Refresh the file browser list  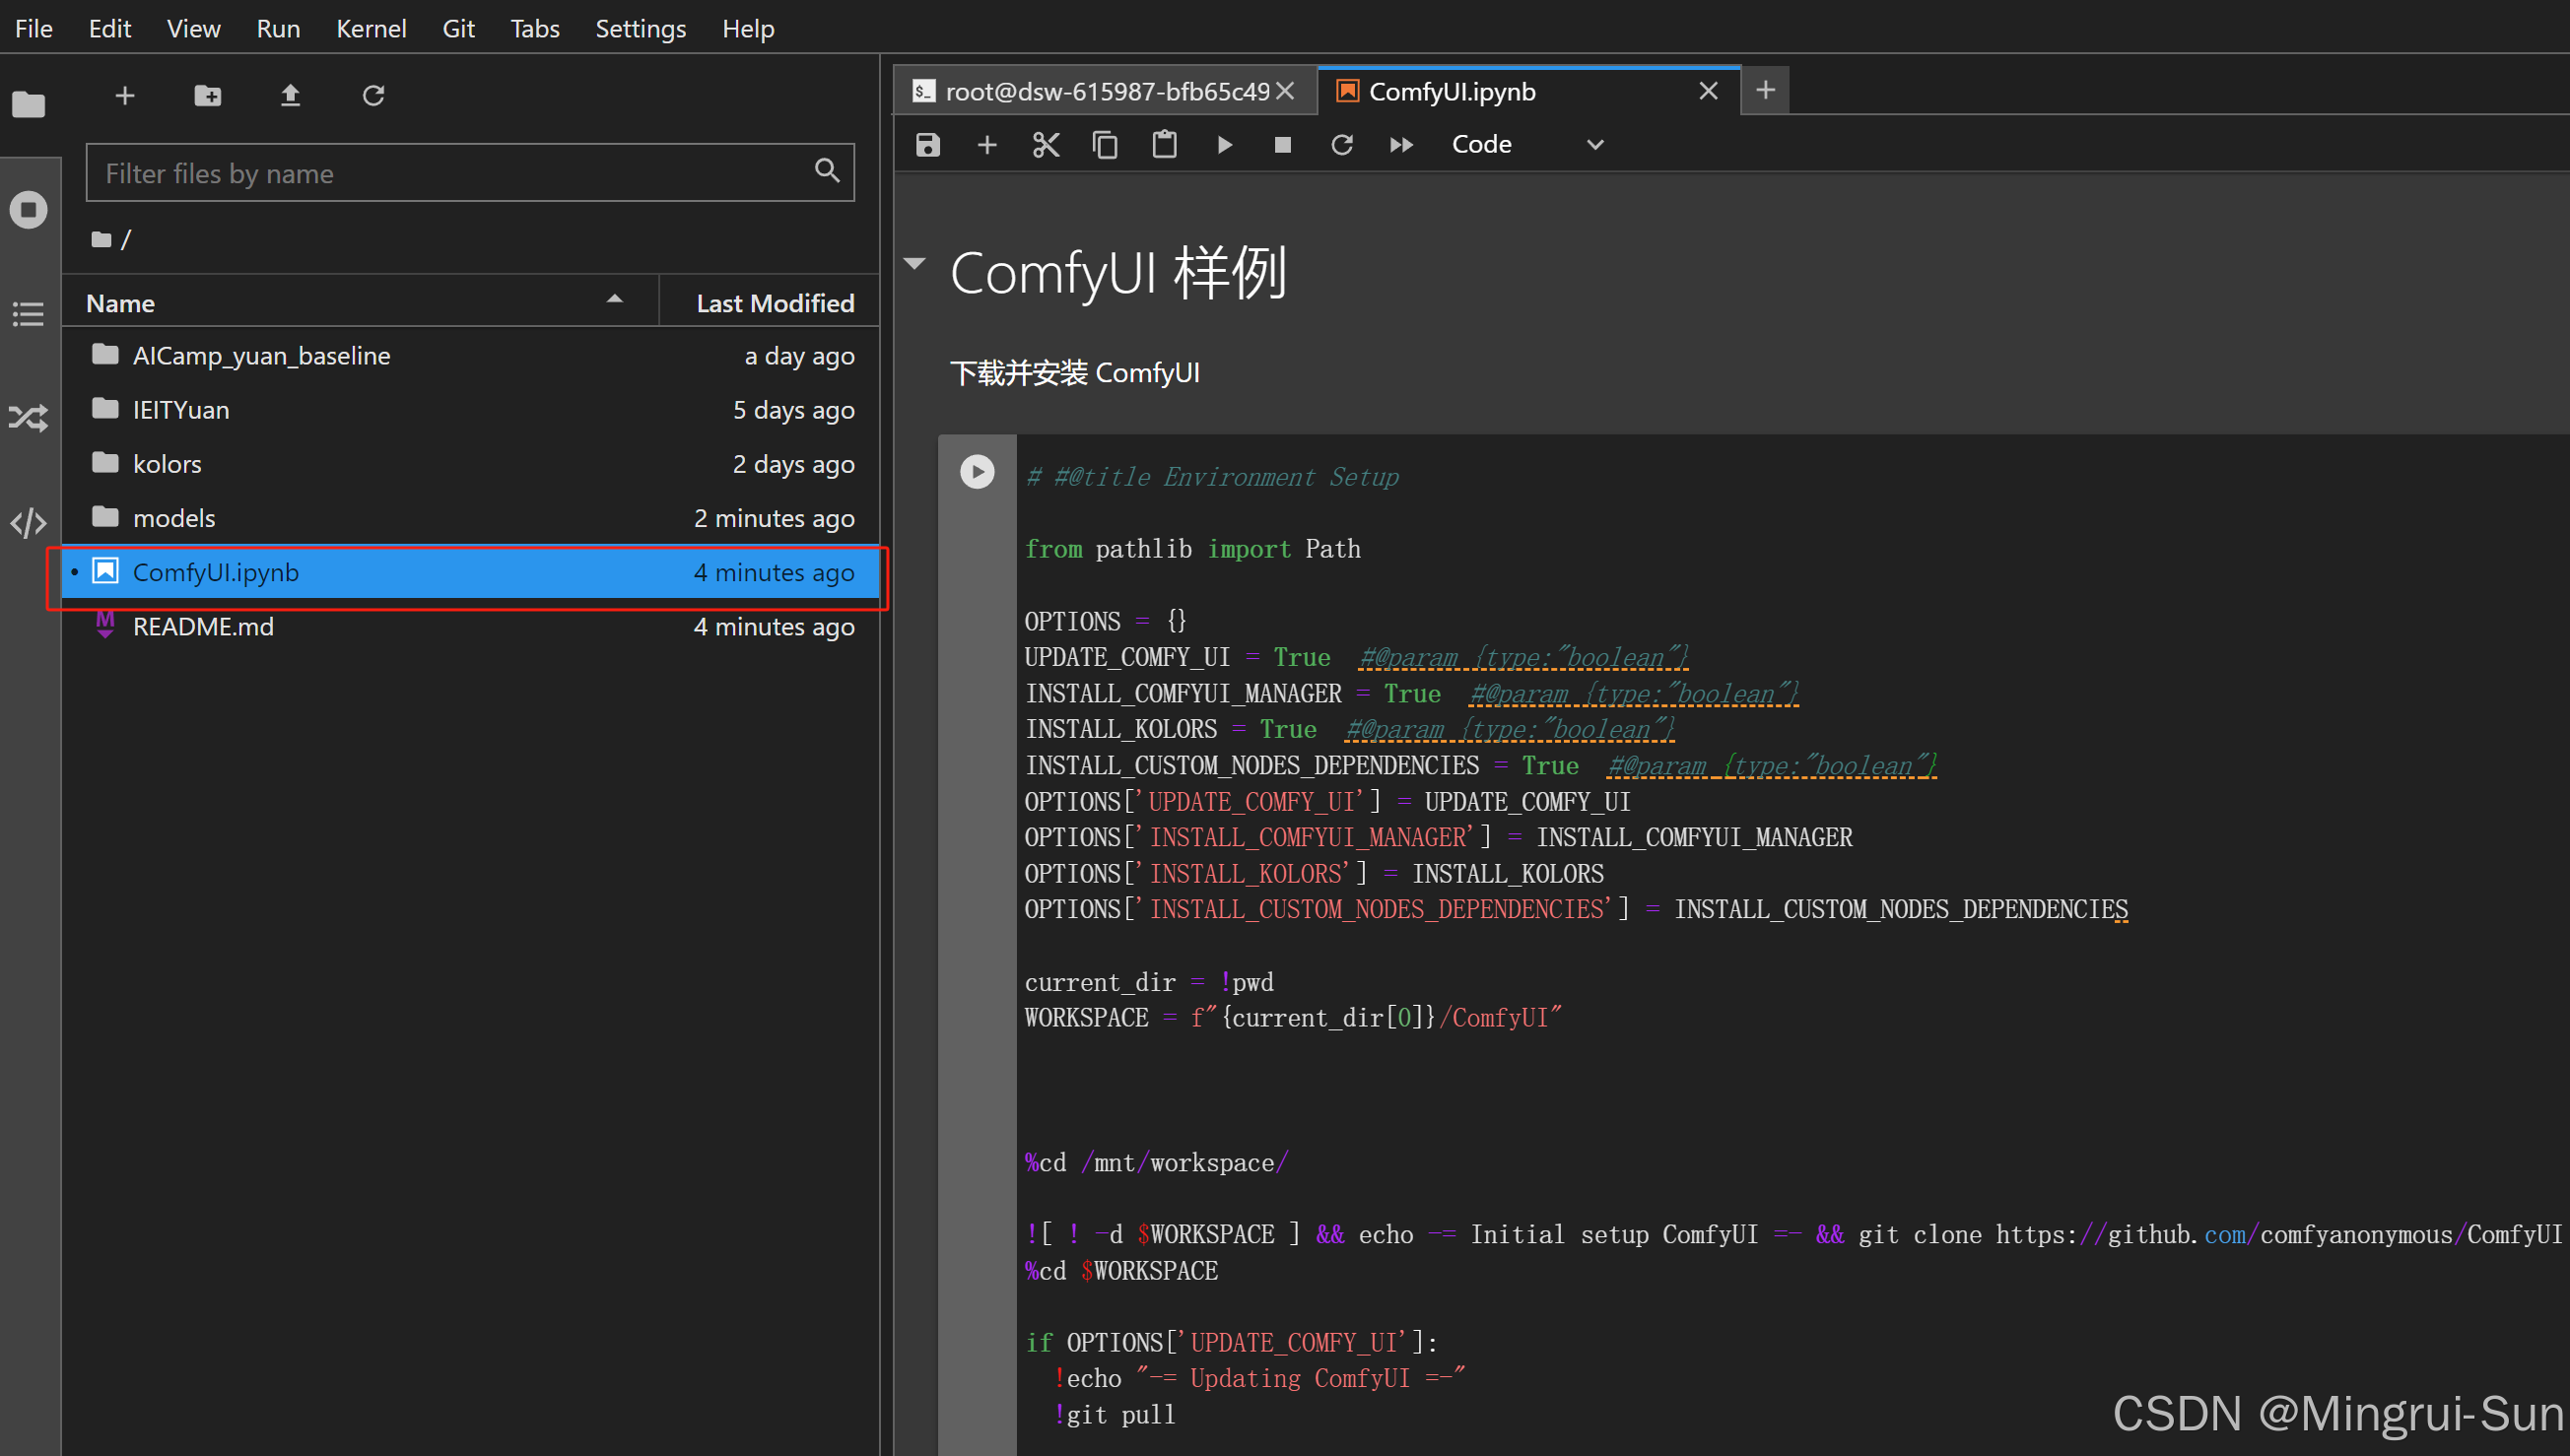coord(373,96)
